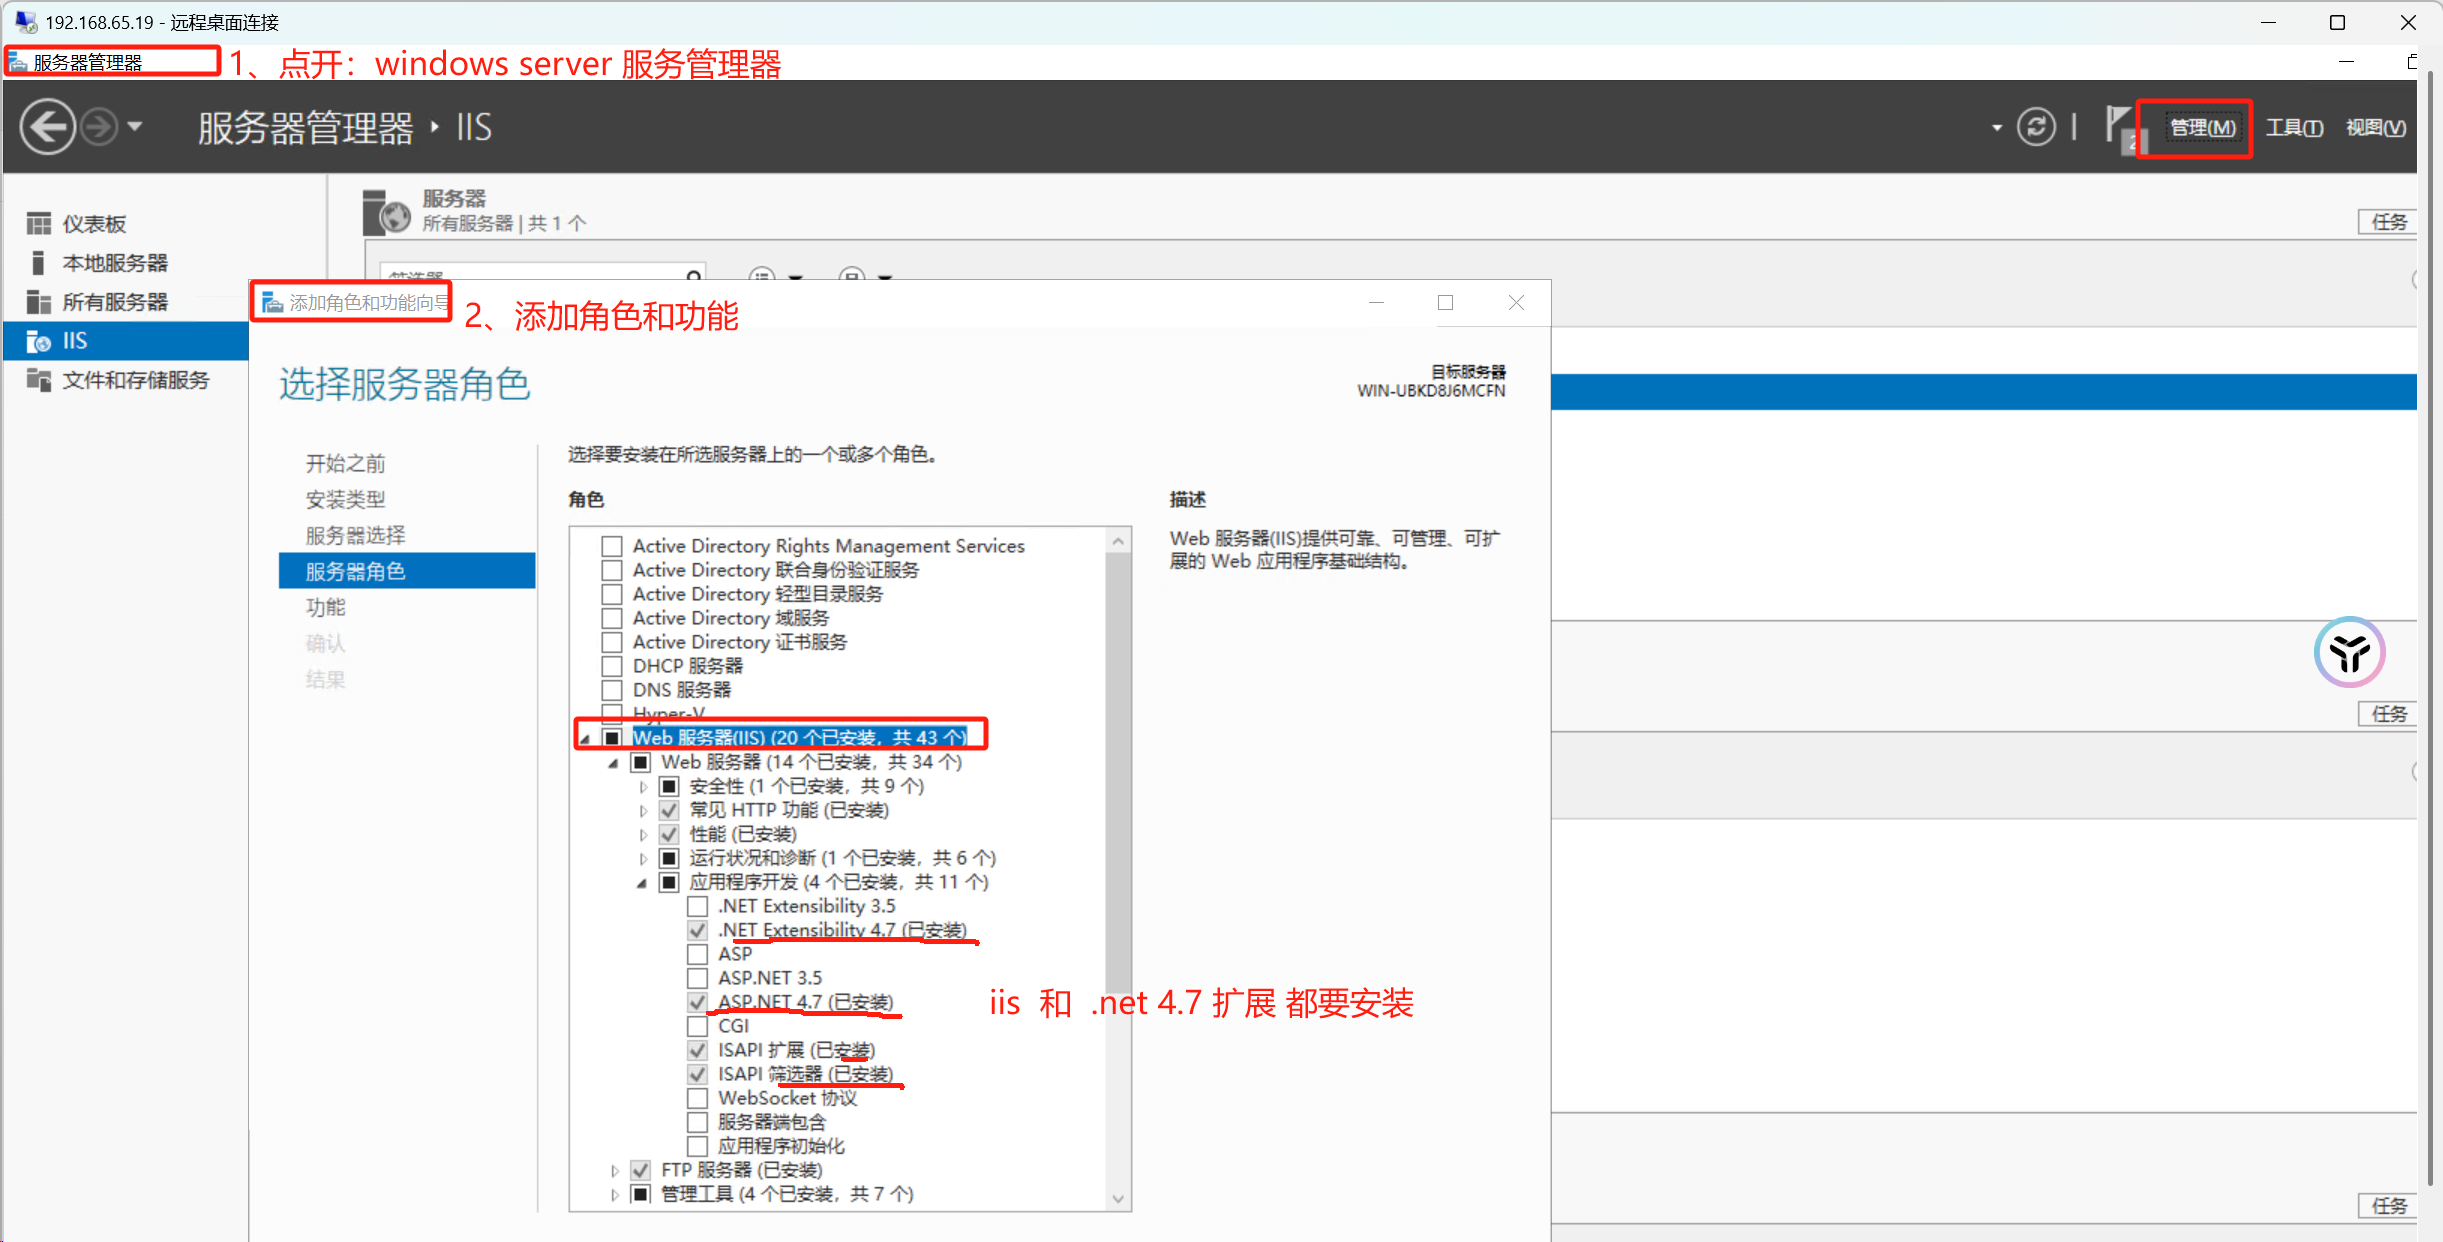Click the 任务 button in the servers panel

coord(2389,222)
